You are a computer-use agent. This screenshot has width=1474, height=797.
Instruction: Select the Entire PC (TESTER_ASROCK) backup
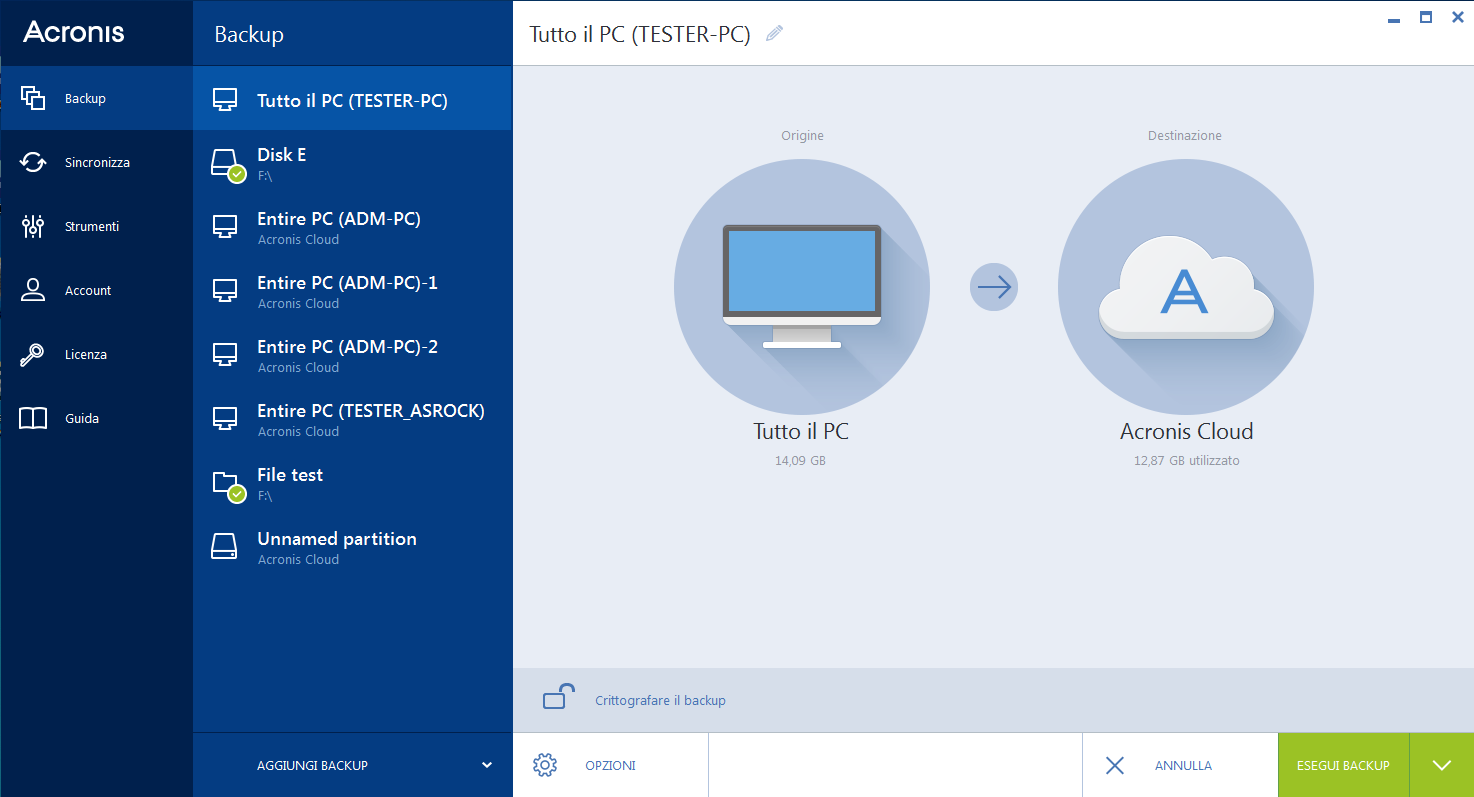click(x=352, y=419)
